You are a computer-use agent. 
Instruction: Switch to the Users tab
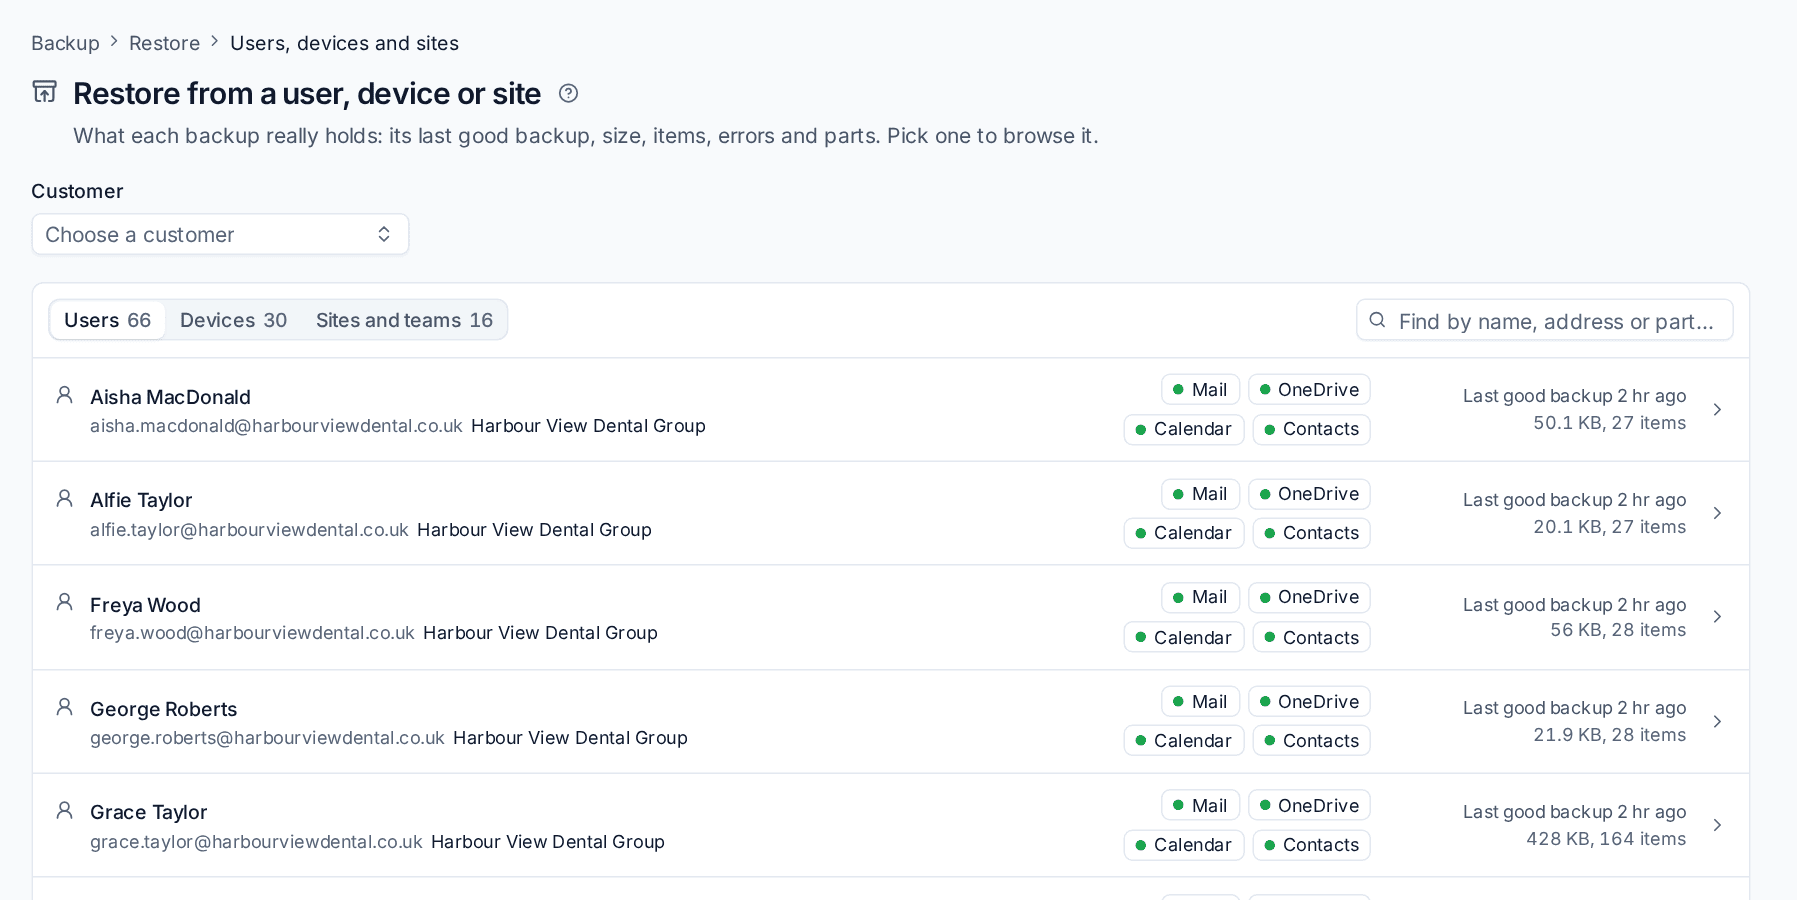107,320
